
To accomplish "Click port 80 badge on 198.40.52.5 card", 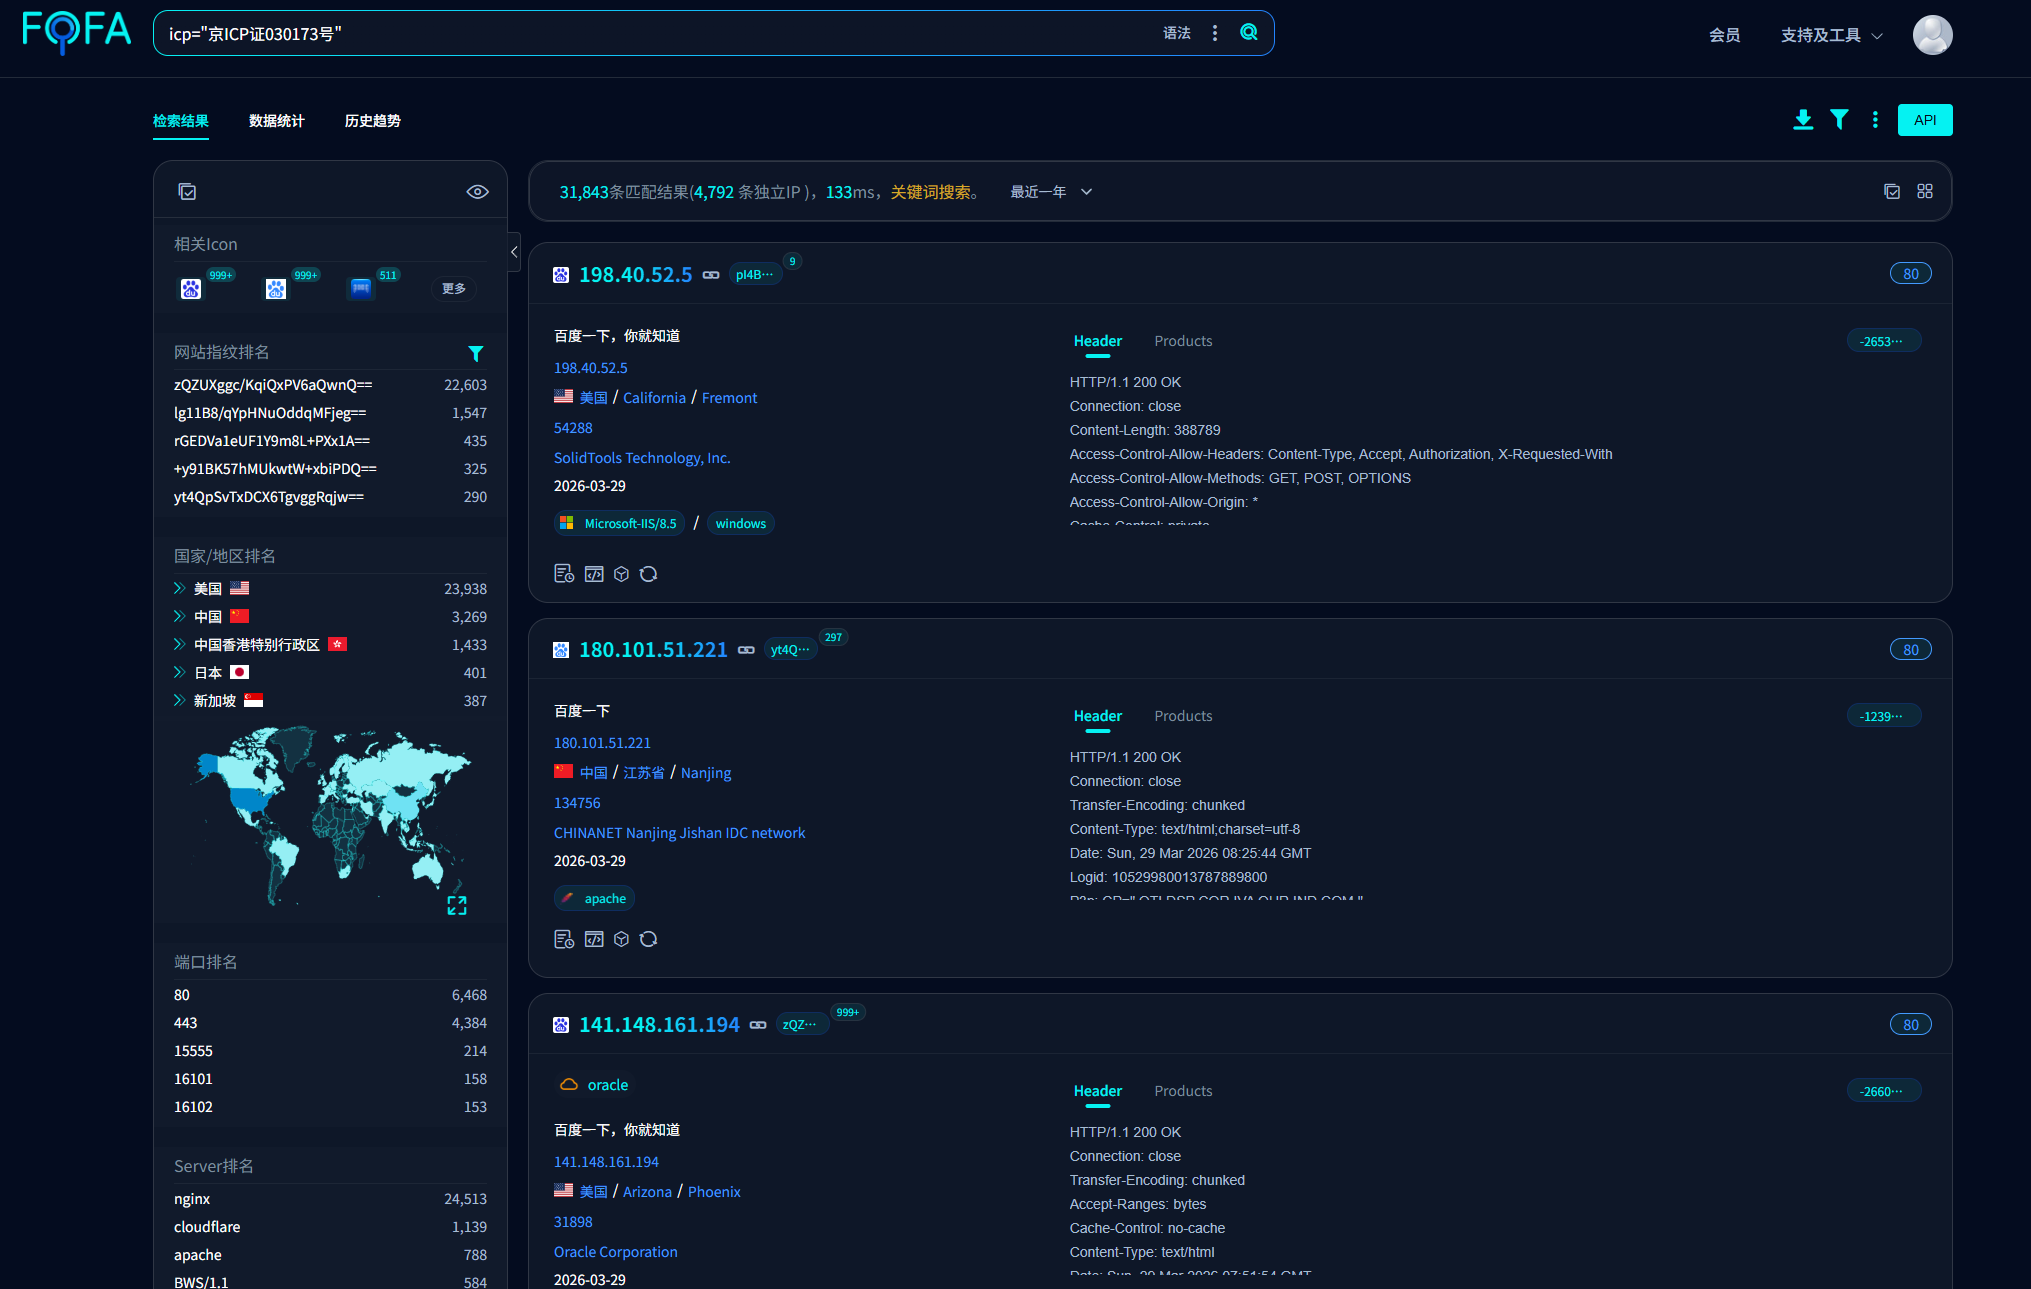I will (1910, 274).
